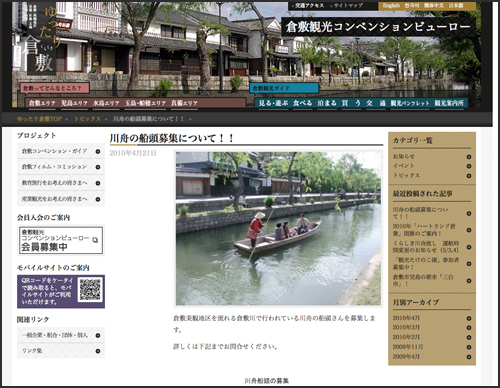This screenshot has height=388, width=500.
Task: Click arrow beside 2010年「ハートランド倉敷」開催のご案内!
Action: (469, 230)
